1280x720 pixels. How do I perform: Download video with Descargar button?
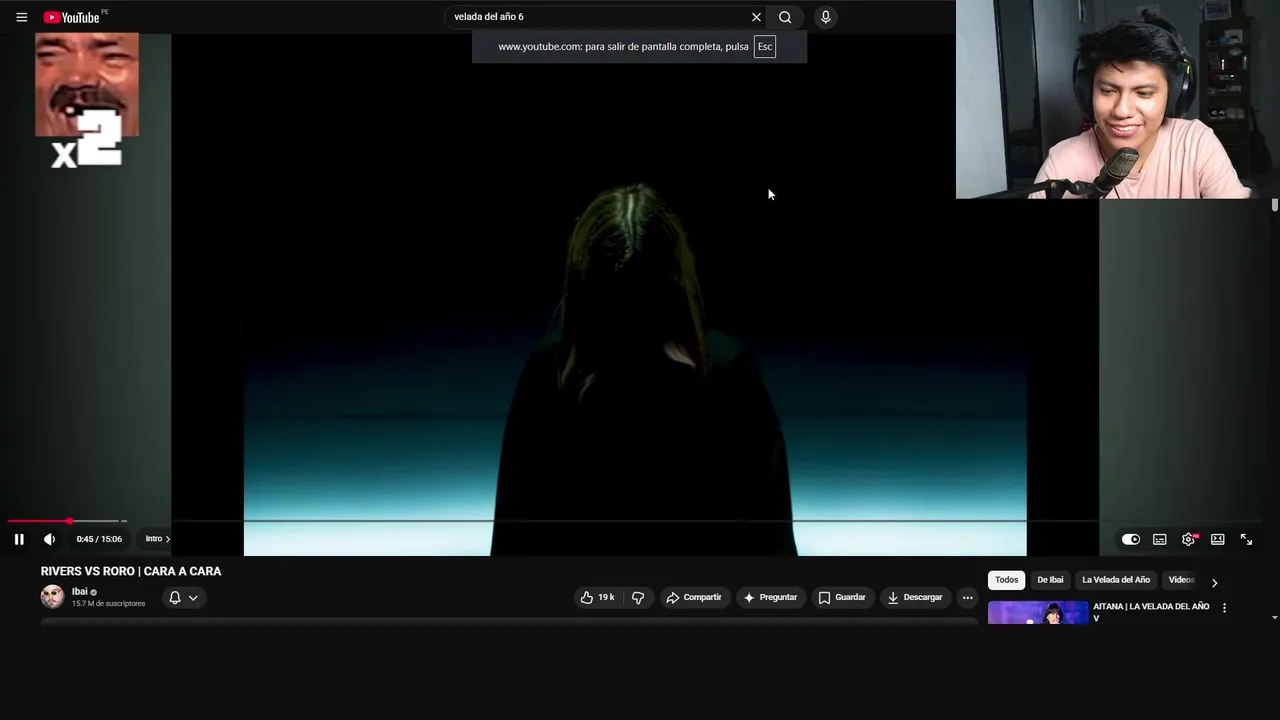(914, 597)
